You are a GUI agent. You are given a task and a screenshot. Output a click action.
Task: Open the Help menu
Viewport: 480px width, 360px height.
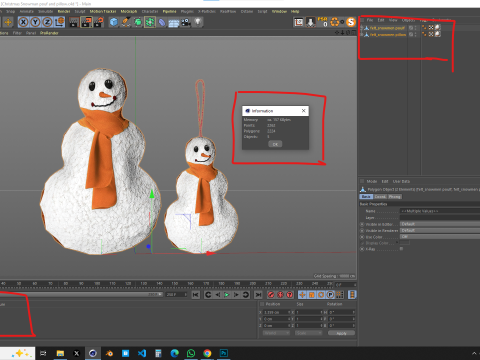pos(295,11)
